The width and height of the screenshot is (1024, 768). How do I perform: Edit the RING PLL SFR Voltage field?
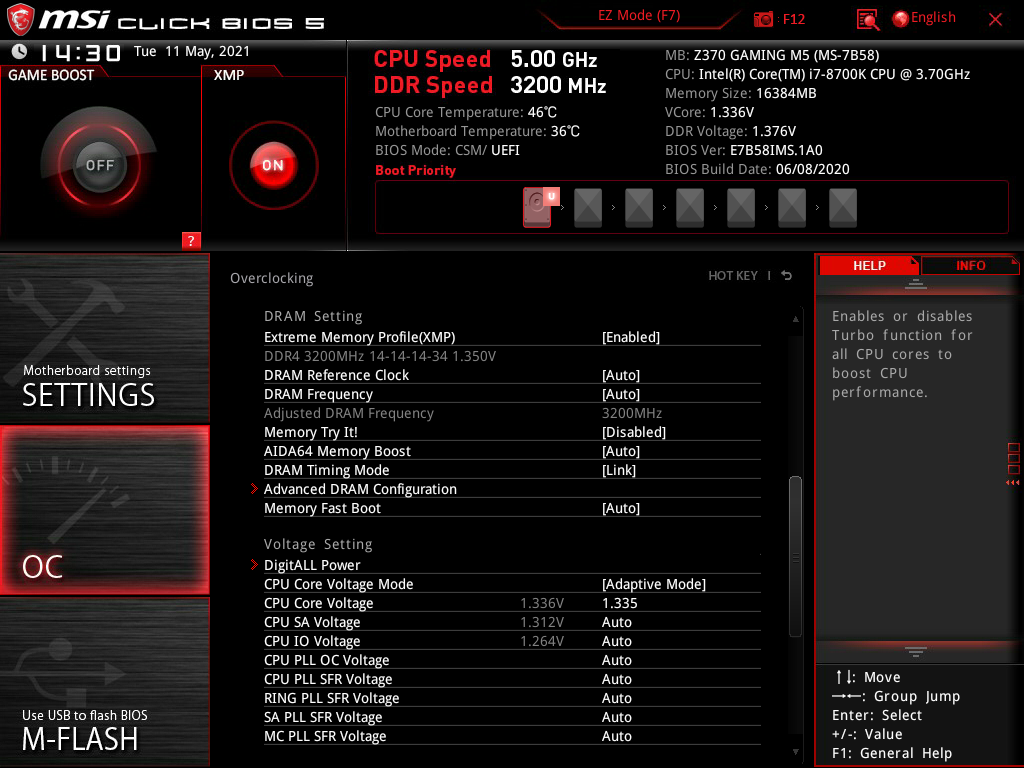coord(616,697)
